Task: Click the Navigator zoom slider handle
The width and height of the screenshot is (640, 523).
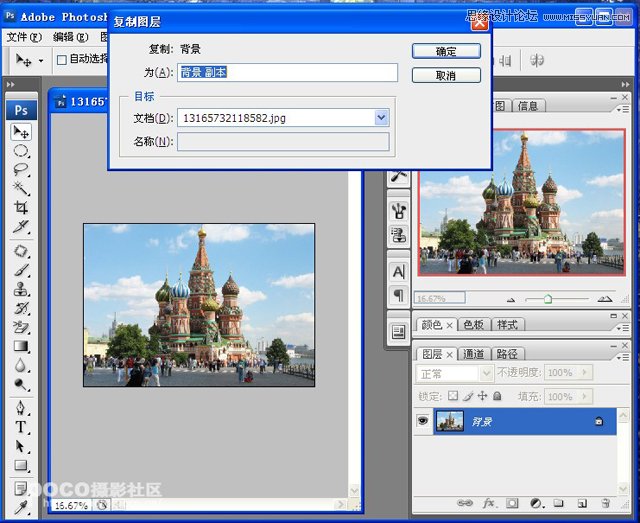Action: click(x=547, y=299)
